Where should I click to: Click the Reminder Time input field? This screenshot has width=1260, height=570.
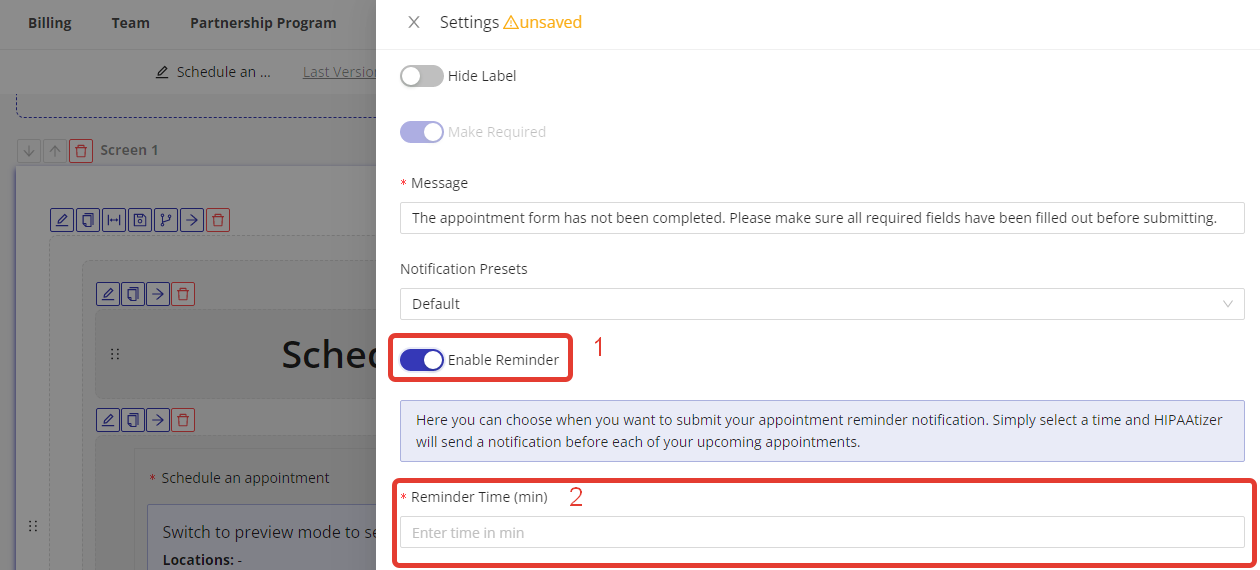pyautogui.click(x=821, y=533)
